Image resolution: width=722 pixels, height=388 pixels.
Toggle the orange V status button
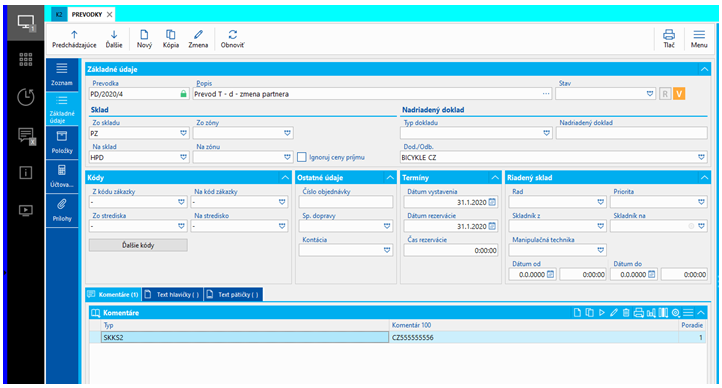coord(679,94)
